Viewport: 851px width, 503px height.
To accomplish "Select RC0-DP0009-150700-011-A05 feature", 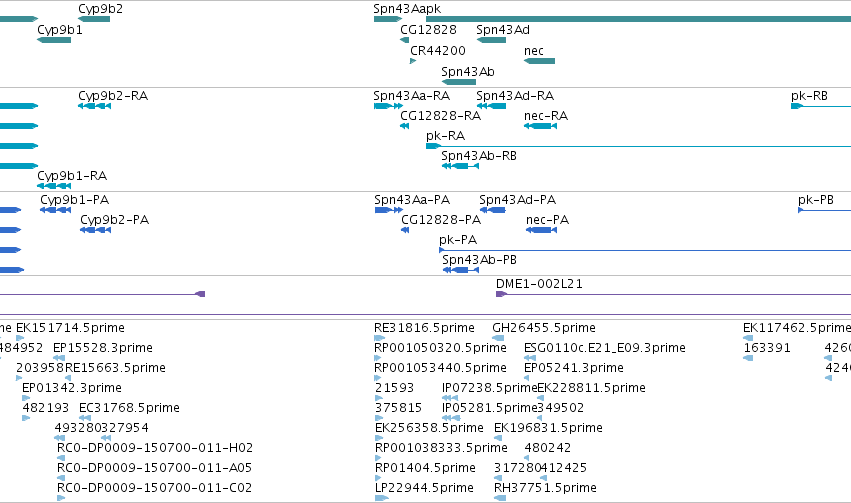I will [61, 478].
